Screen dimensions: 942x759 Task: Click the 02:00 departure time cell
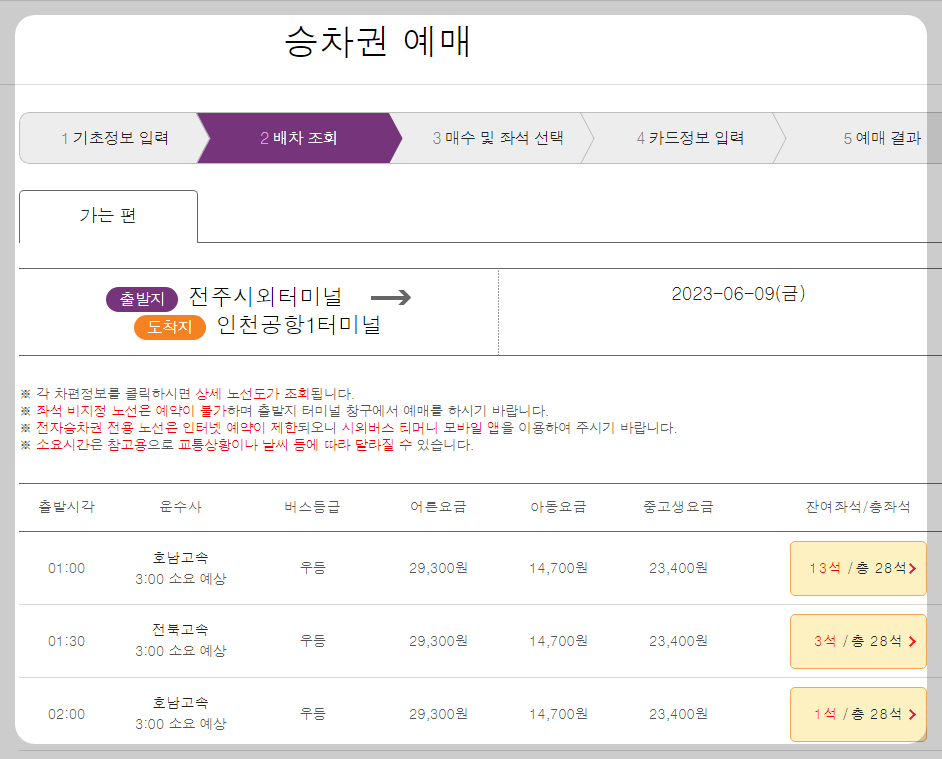[66, 714]
